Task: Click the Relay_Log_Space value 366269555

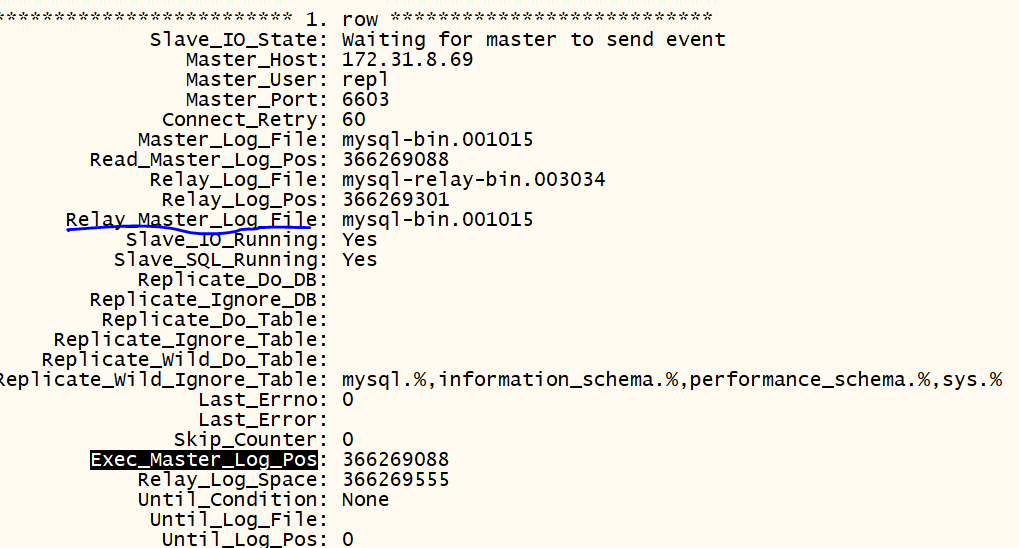Action: 395,480
